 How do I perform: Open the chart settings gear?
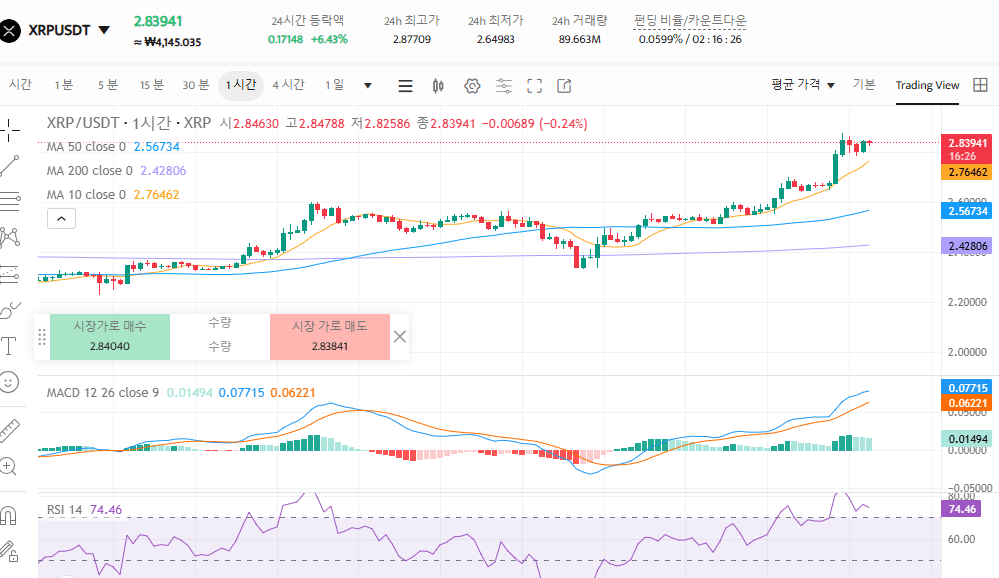coord(471,86)
